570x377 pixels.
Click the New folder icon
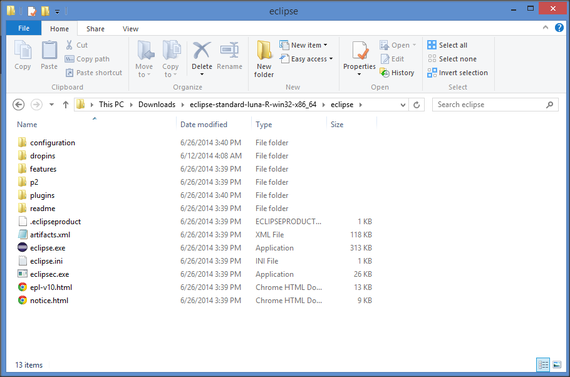[264, 51]
